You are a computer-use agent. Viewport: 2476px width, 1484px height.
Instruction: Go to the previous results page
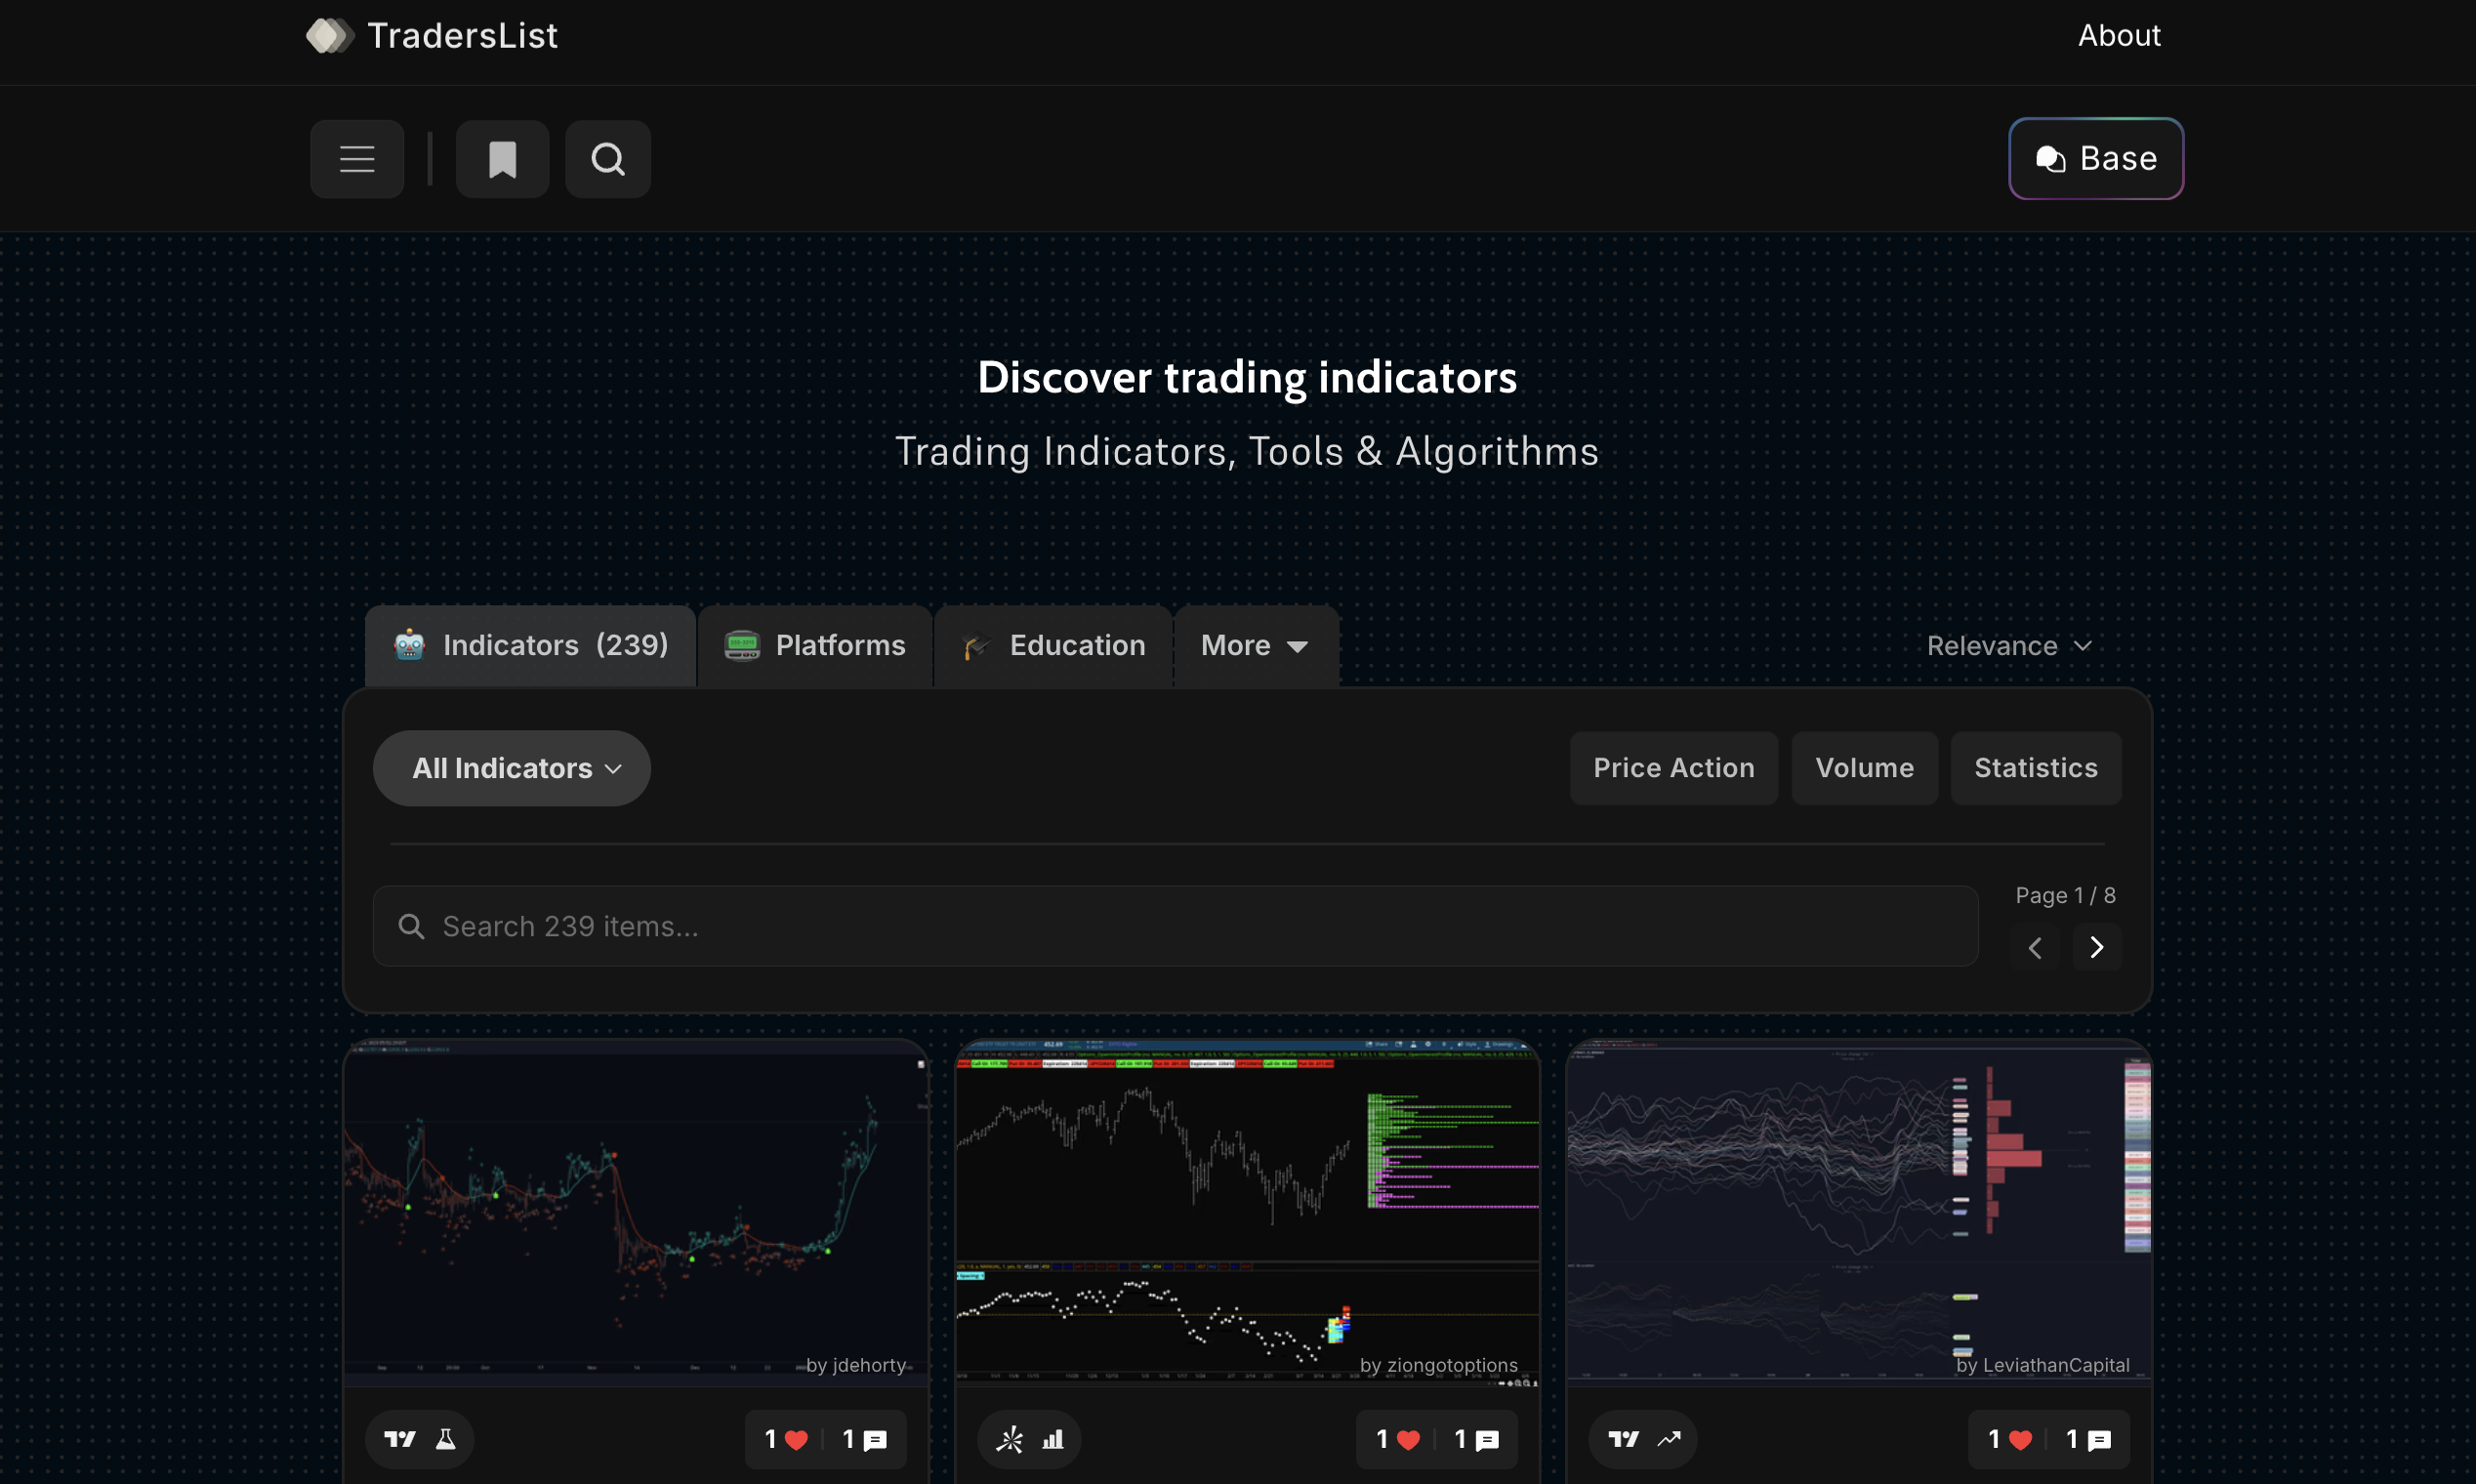(2035, 947)
